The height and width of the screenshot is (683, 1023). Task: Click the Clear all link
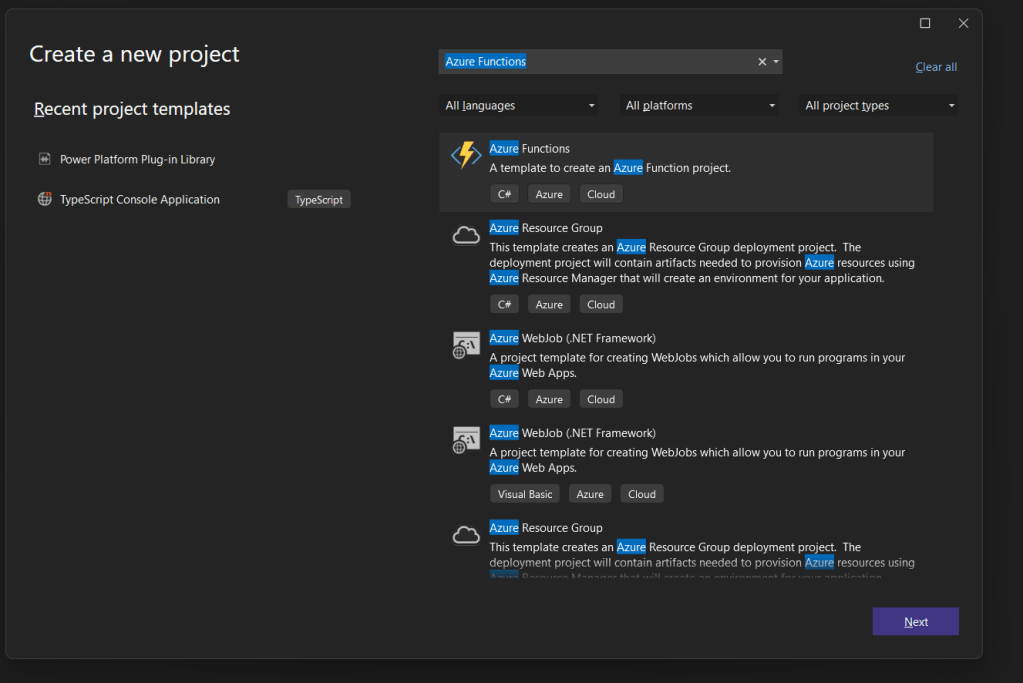point(935,67)
